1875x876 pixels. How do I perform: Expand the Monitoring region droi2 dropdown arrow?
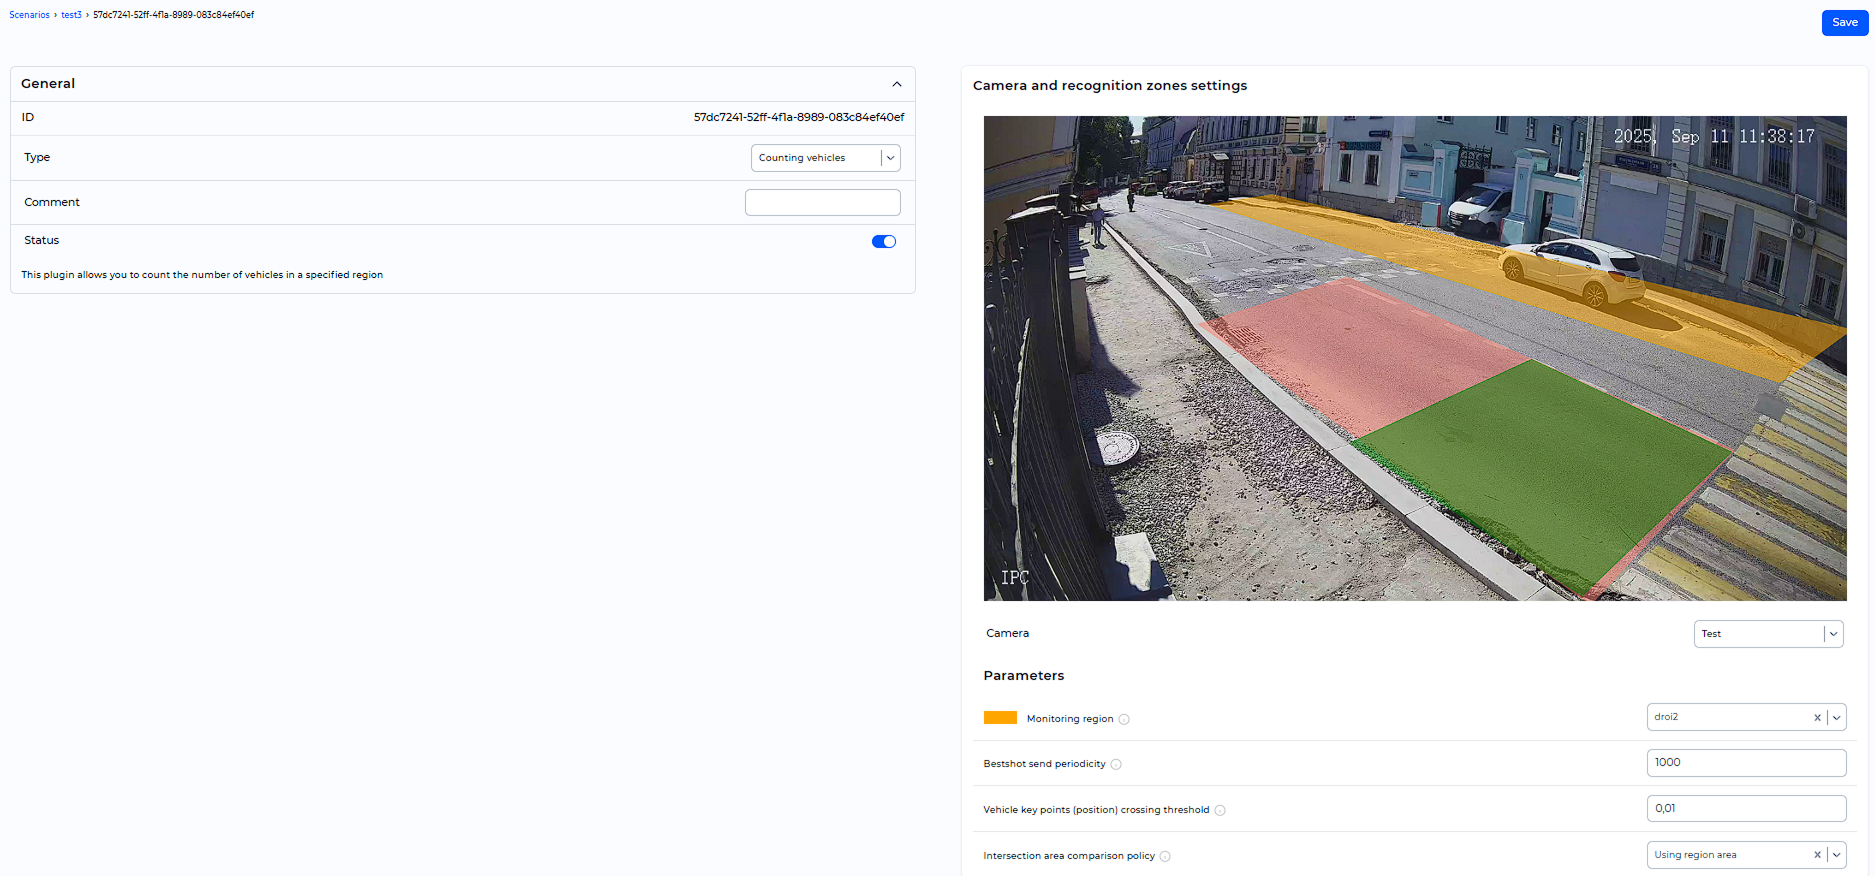[1836, 718]
